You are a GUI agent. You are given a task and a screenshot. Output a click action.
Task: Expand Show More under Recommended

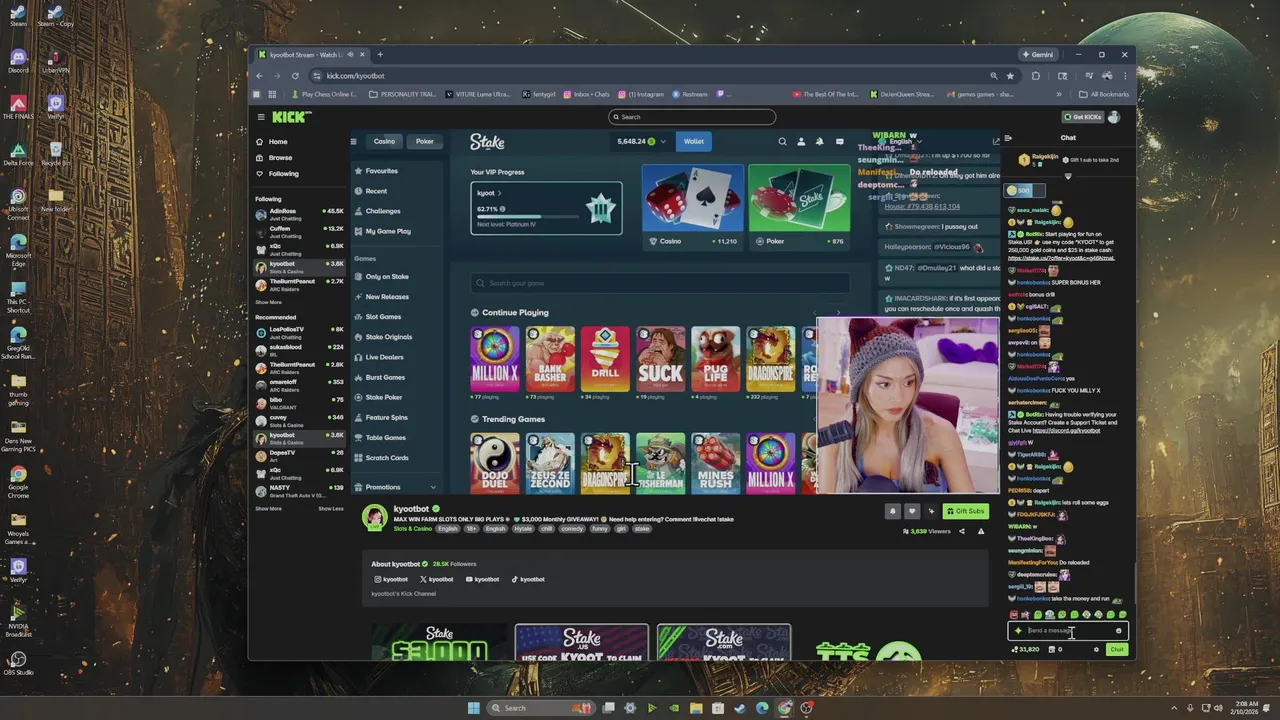268,508
